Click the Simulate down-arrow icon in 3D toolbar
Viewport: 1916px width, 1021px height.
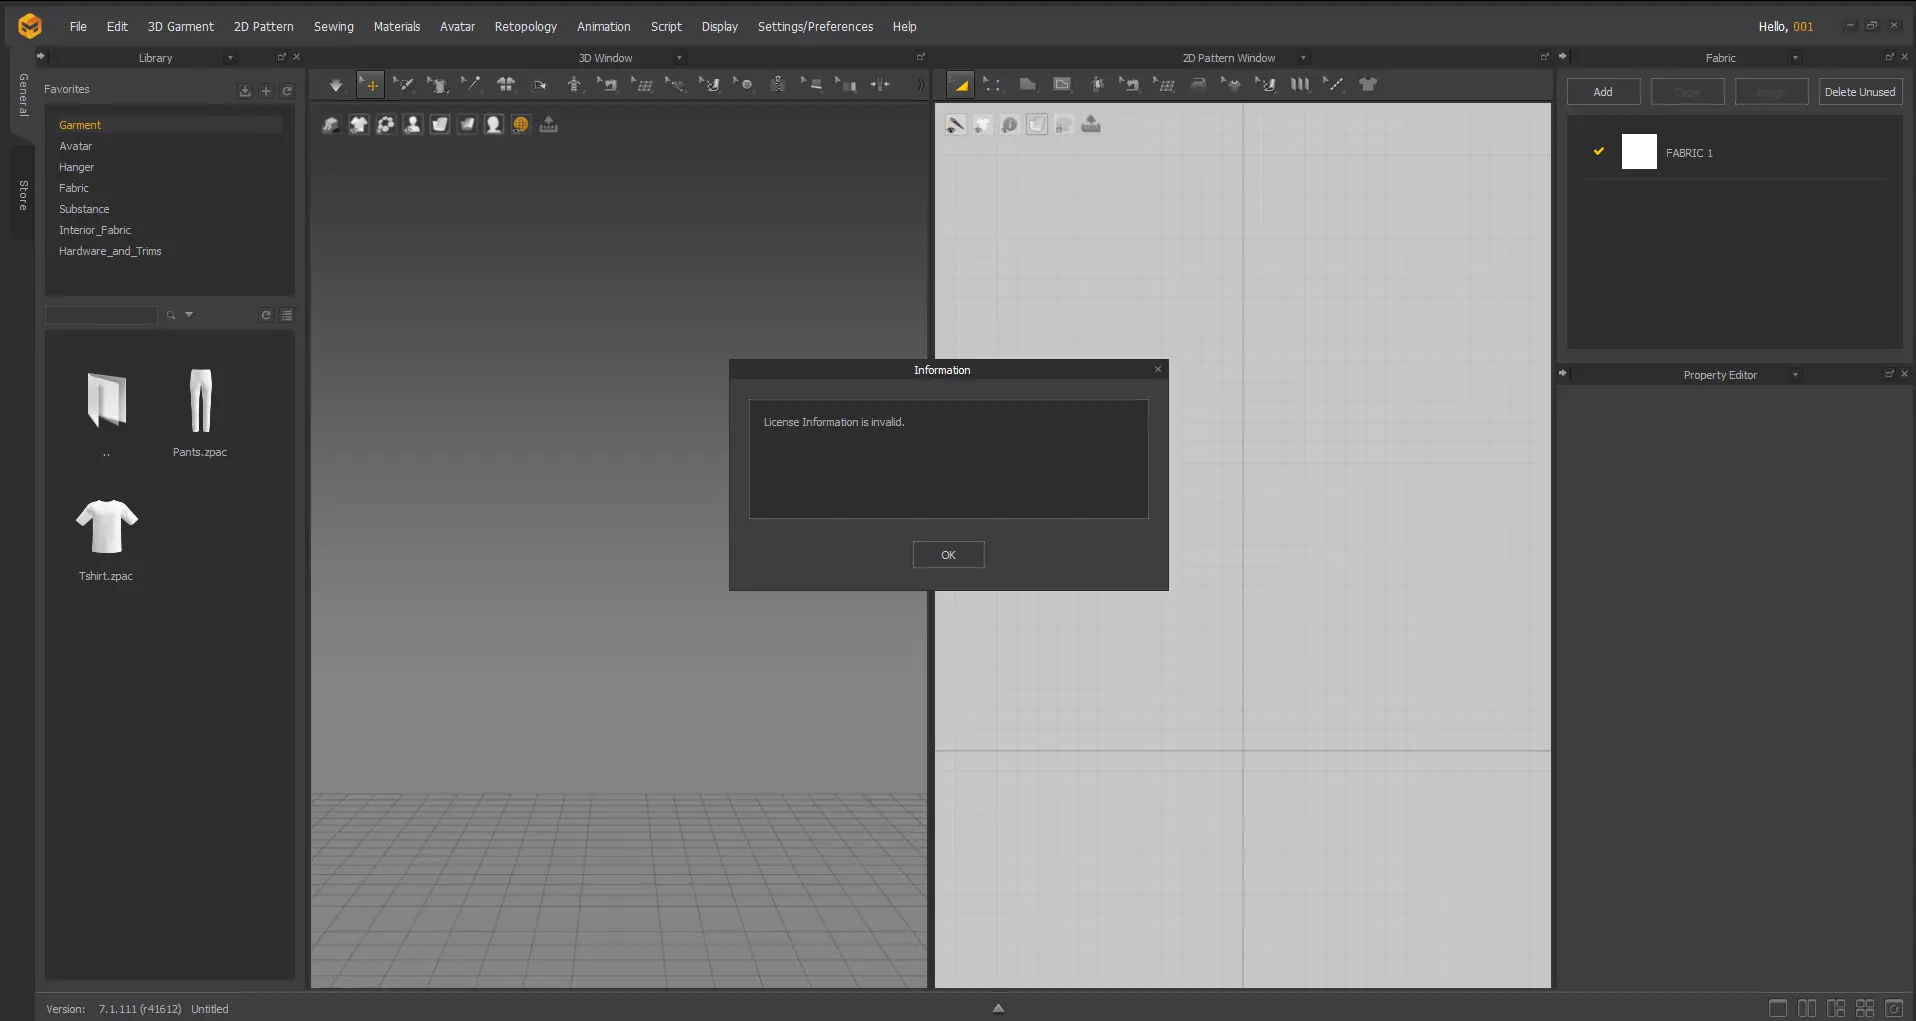[336, 86]
